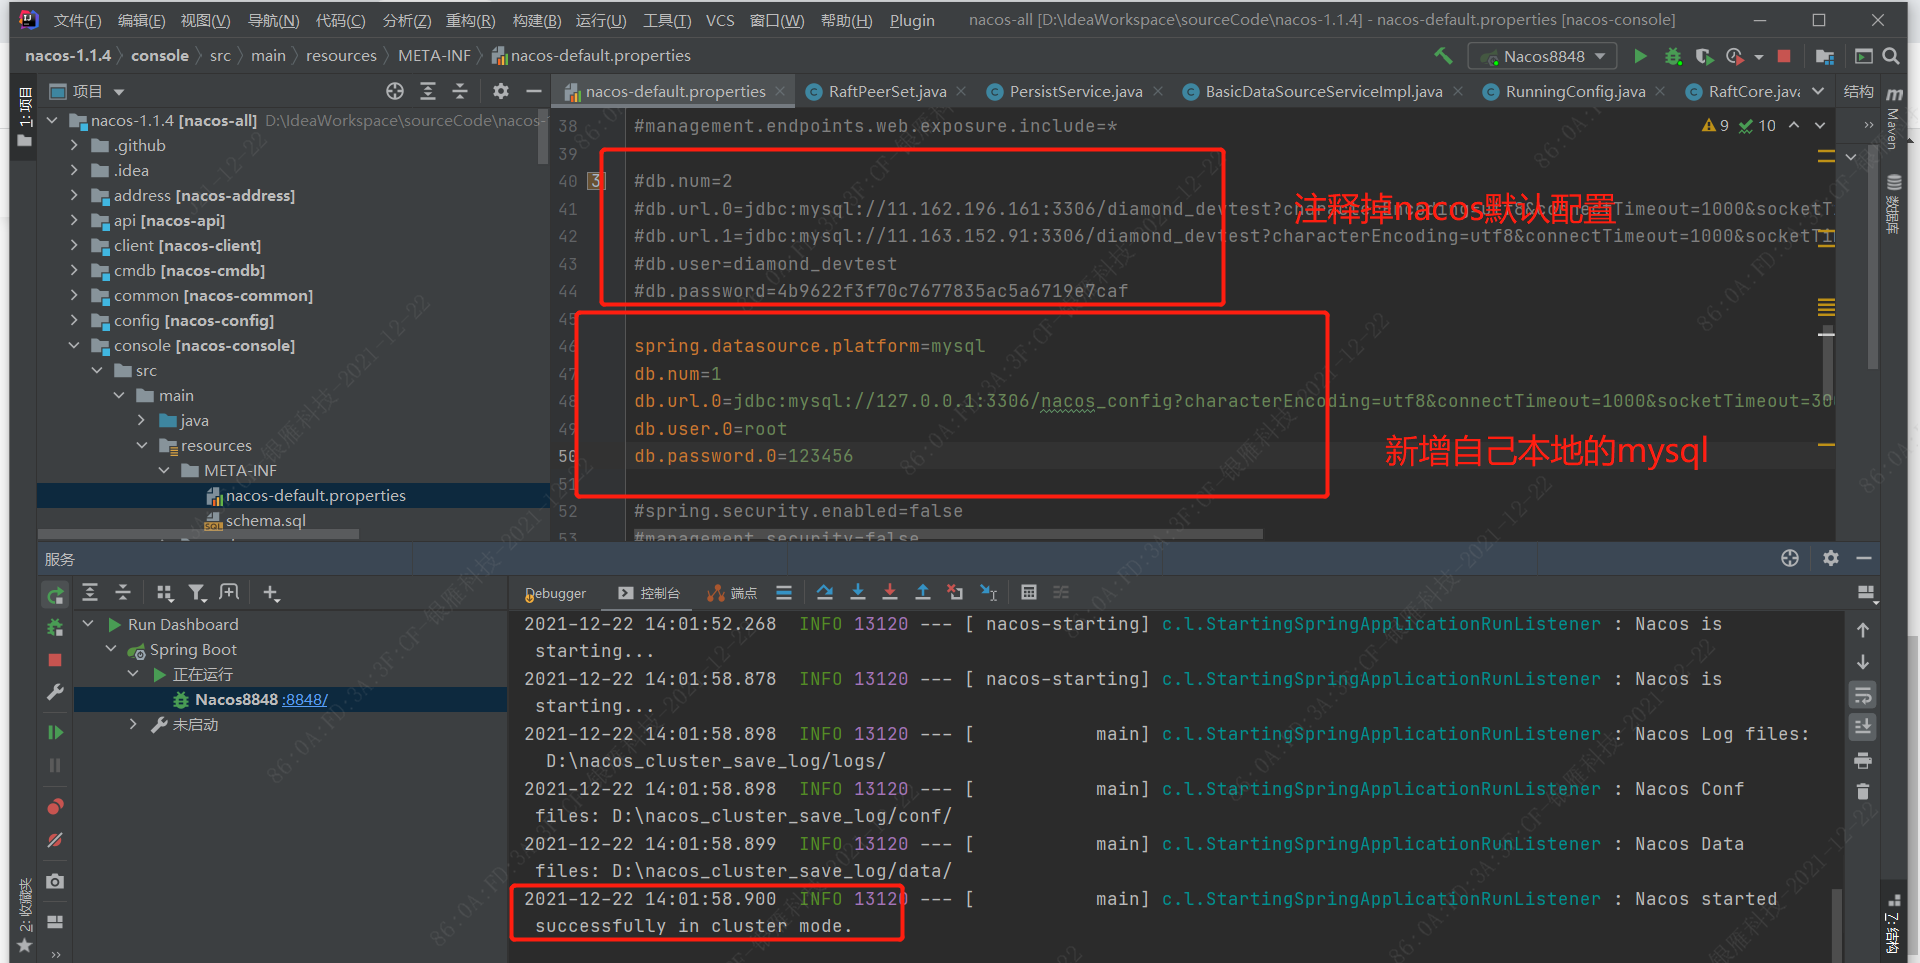The image size is (1920, 963).
Task: Click the line 40 gutter marker
Action: point(596,181)
